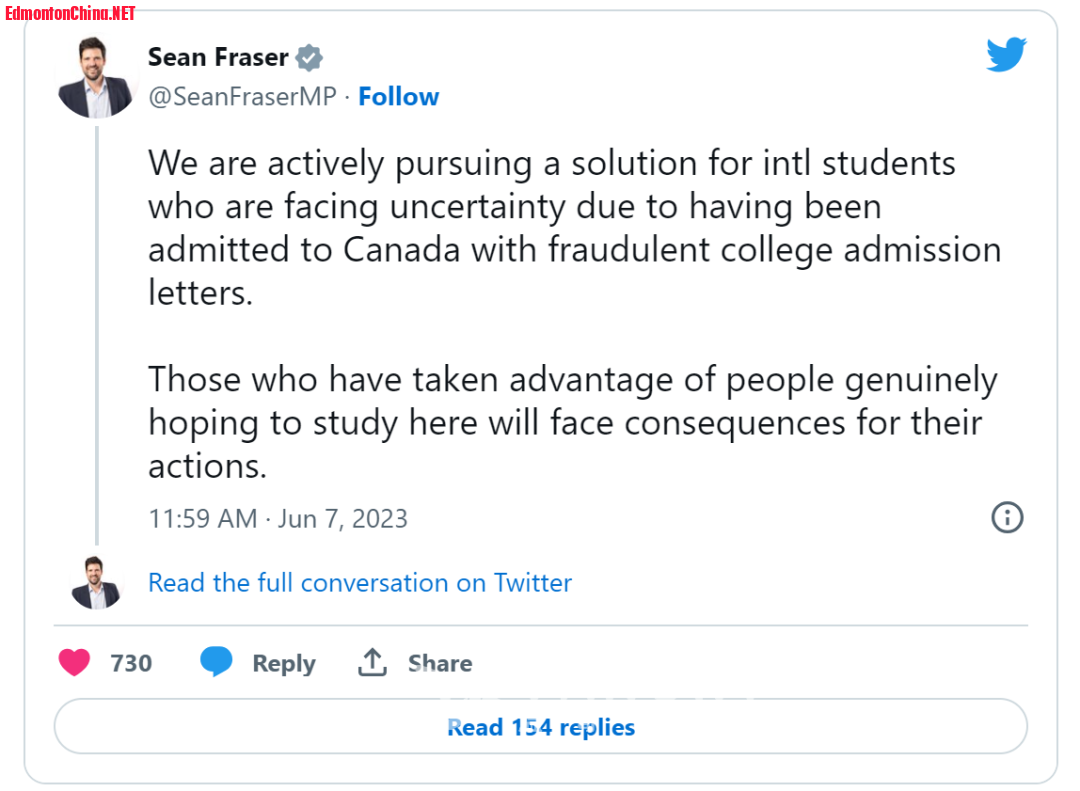Screen dimensions: 1080x791
Task: Click the blue verified badge
Action: 310,58
